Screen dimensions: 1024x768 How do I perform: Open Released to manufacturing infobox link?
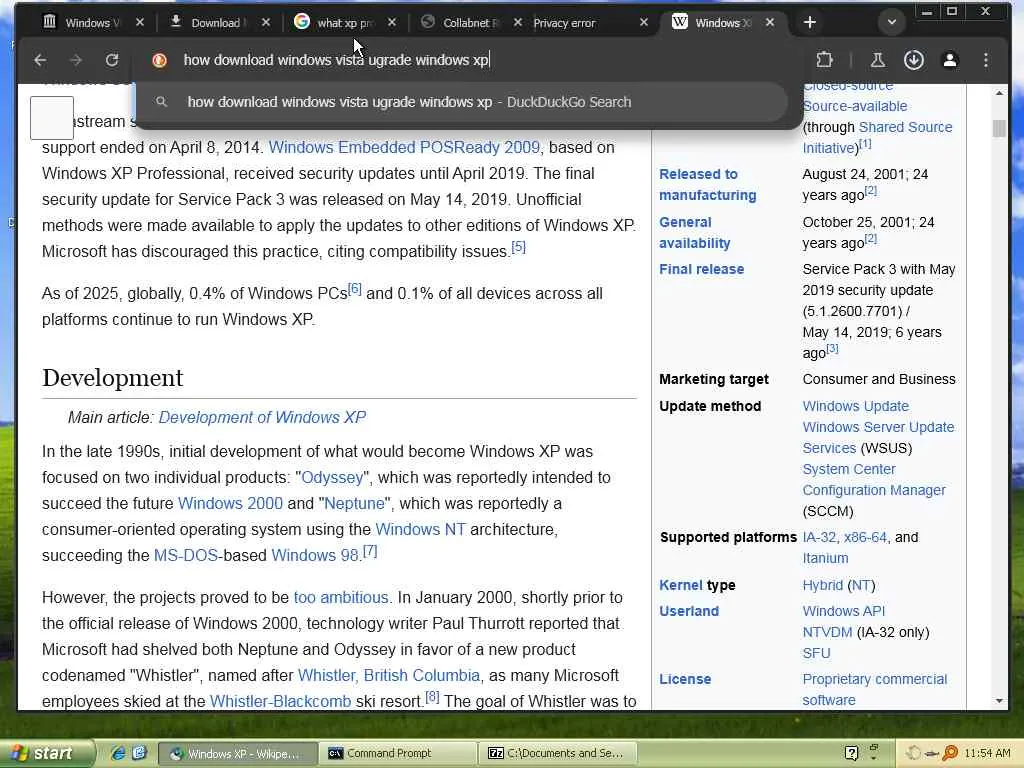pos(707,185)
